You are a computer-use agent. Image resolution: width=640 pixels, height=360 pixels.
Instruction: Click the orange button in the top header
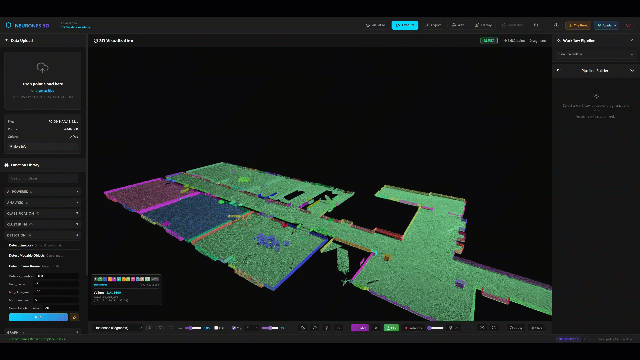578,25
